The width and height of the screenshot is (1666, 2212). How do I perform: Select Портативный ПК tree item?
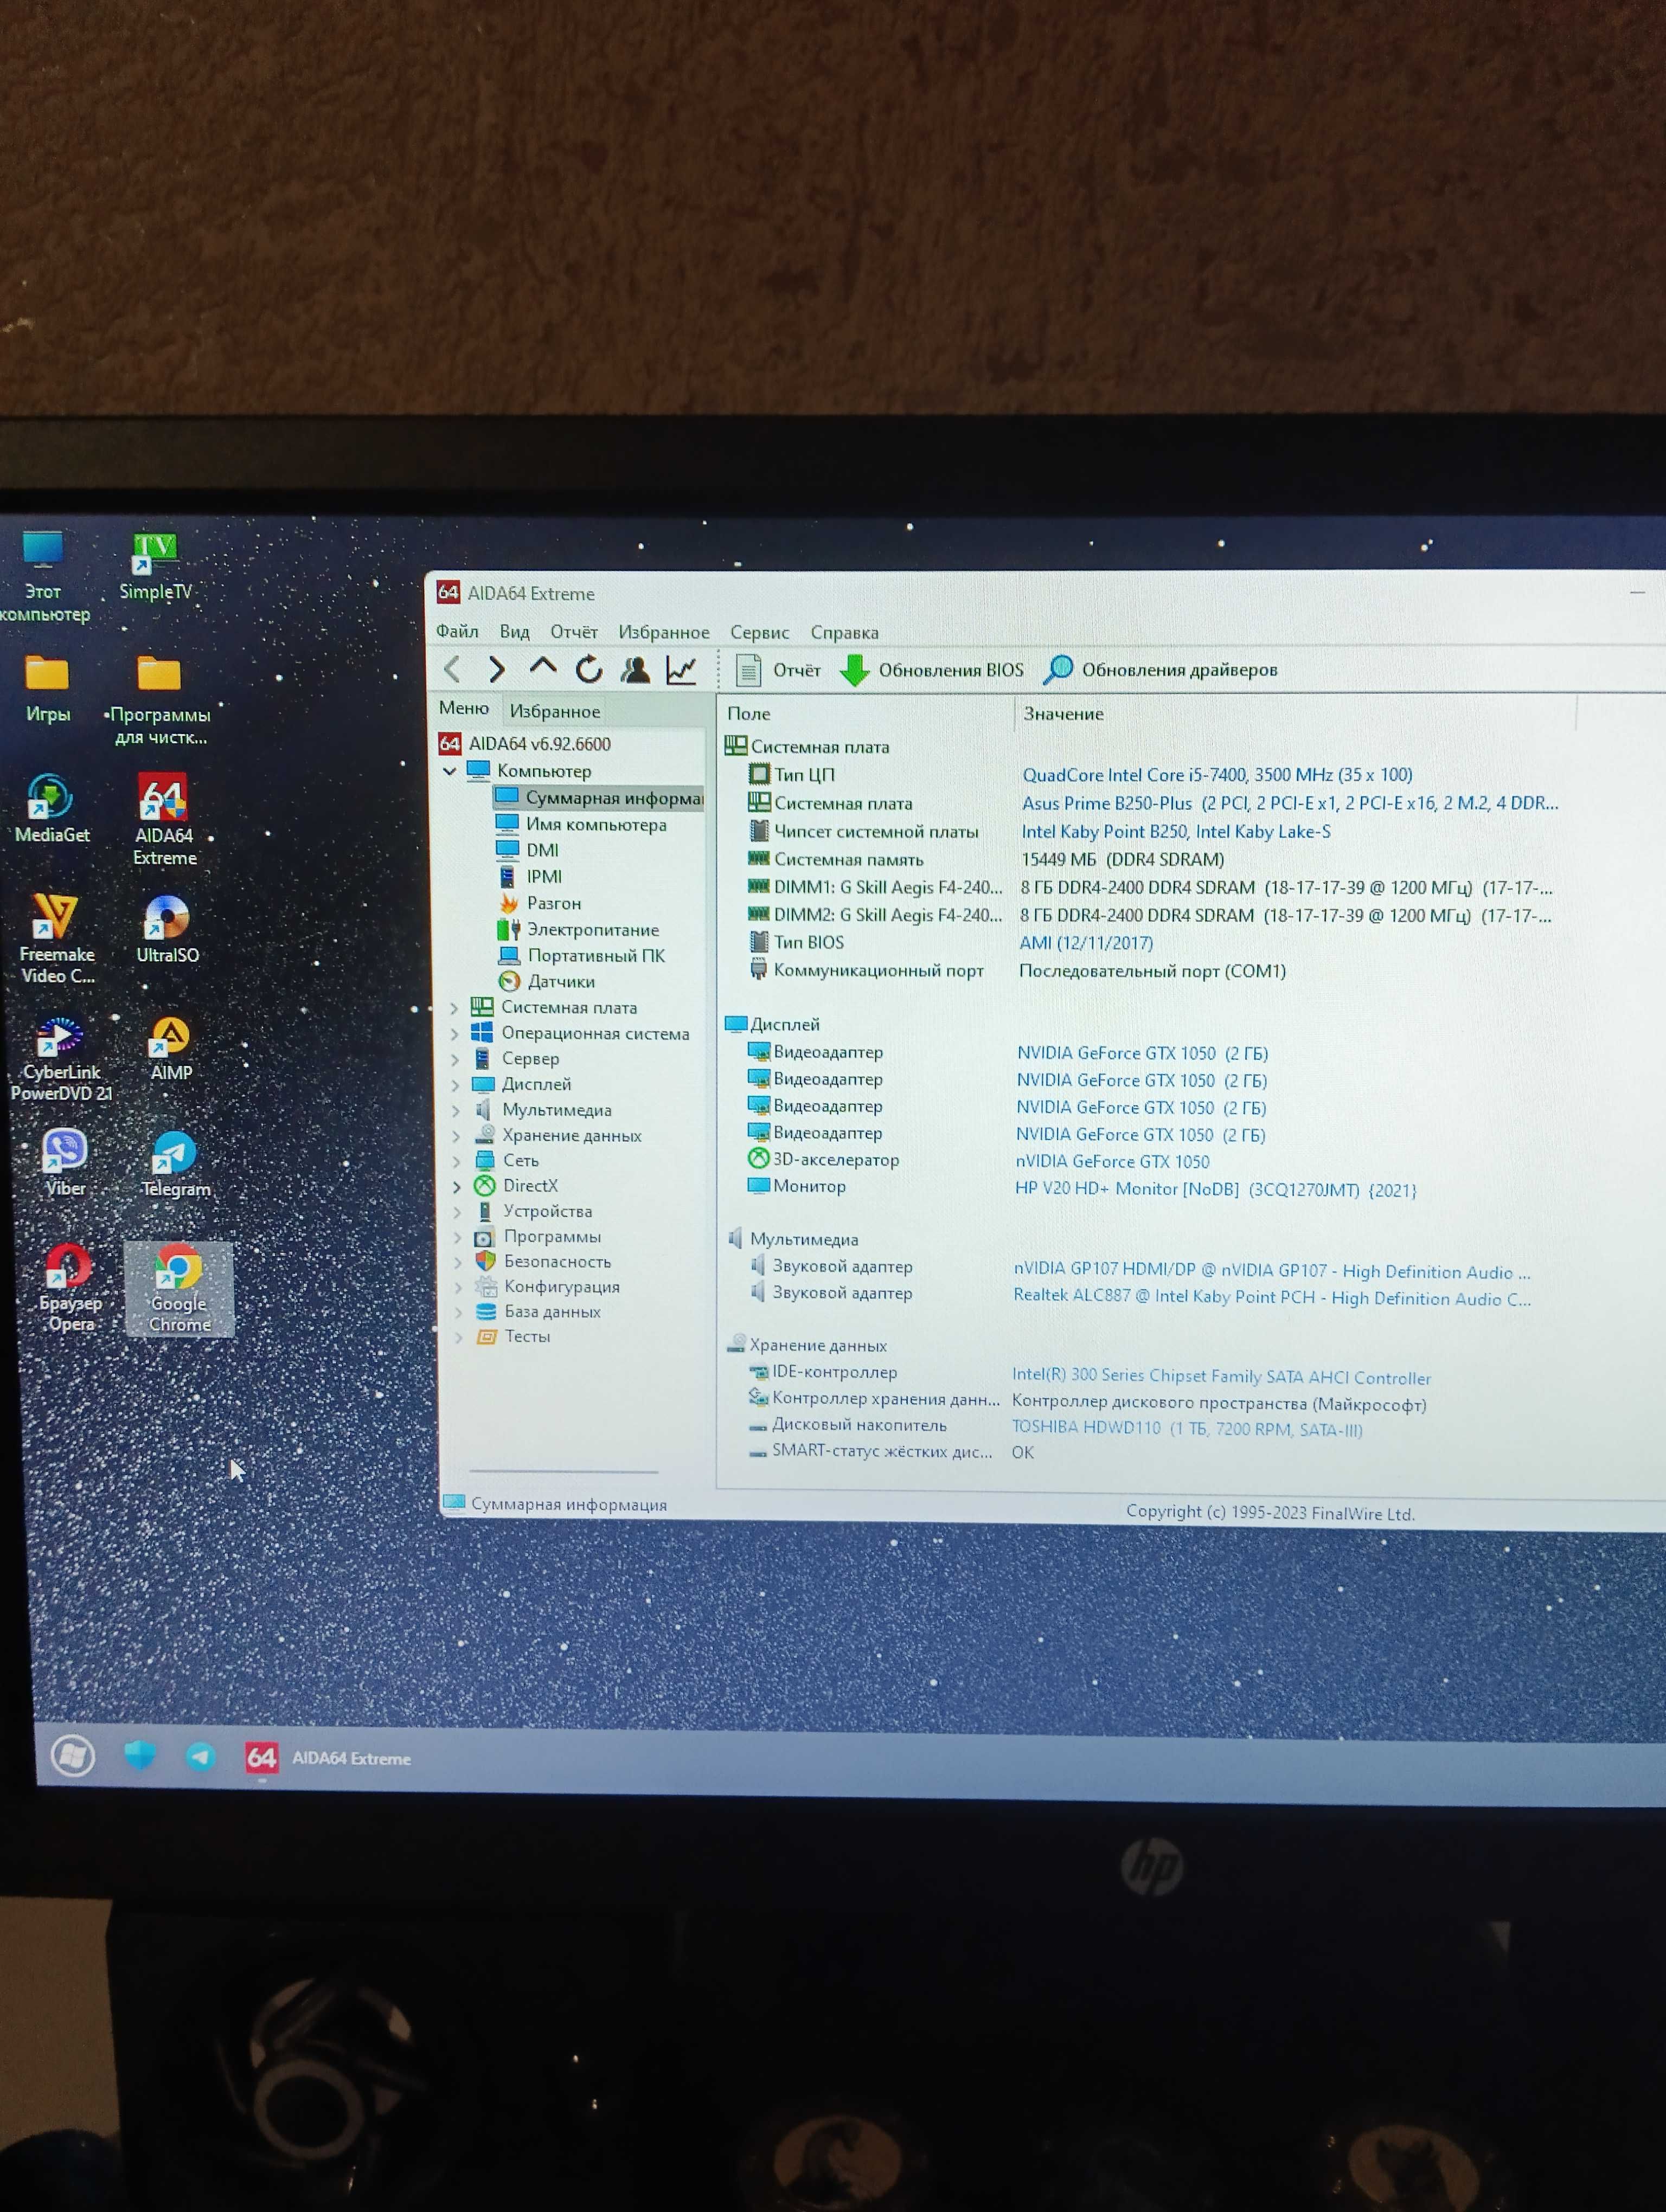click(582, 956)
